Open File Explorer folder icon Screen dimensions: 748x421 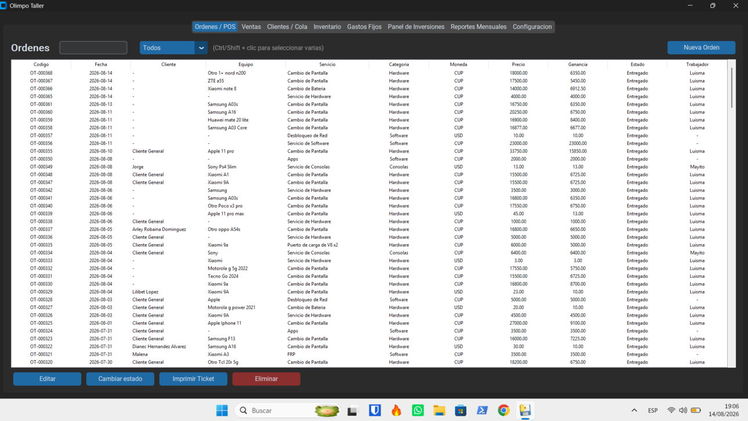point(439,411)
